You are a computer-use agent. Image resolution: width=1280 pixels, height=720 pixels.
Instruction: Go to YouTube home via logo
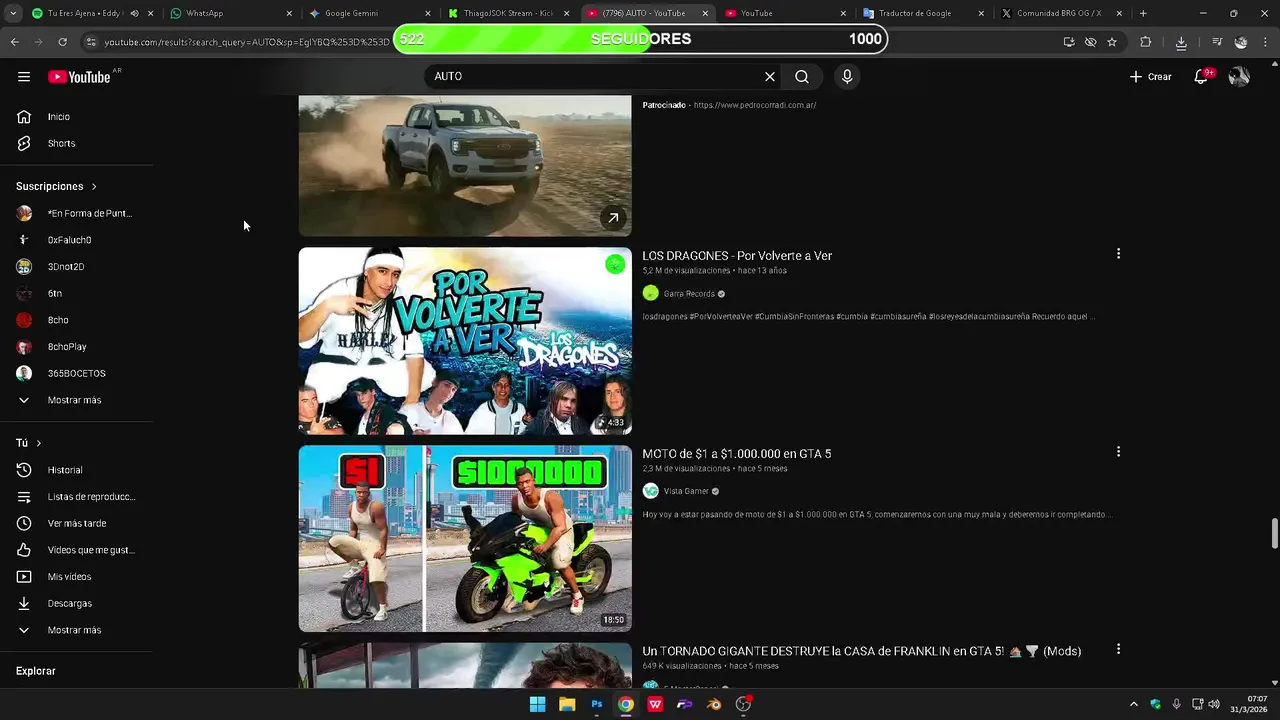[x=80, y=77]
